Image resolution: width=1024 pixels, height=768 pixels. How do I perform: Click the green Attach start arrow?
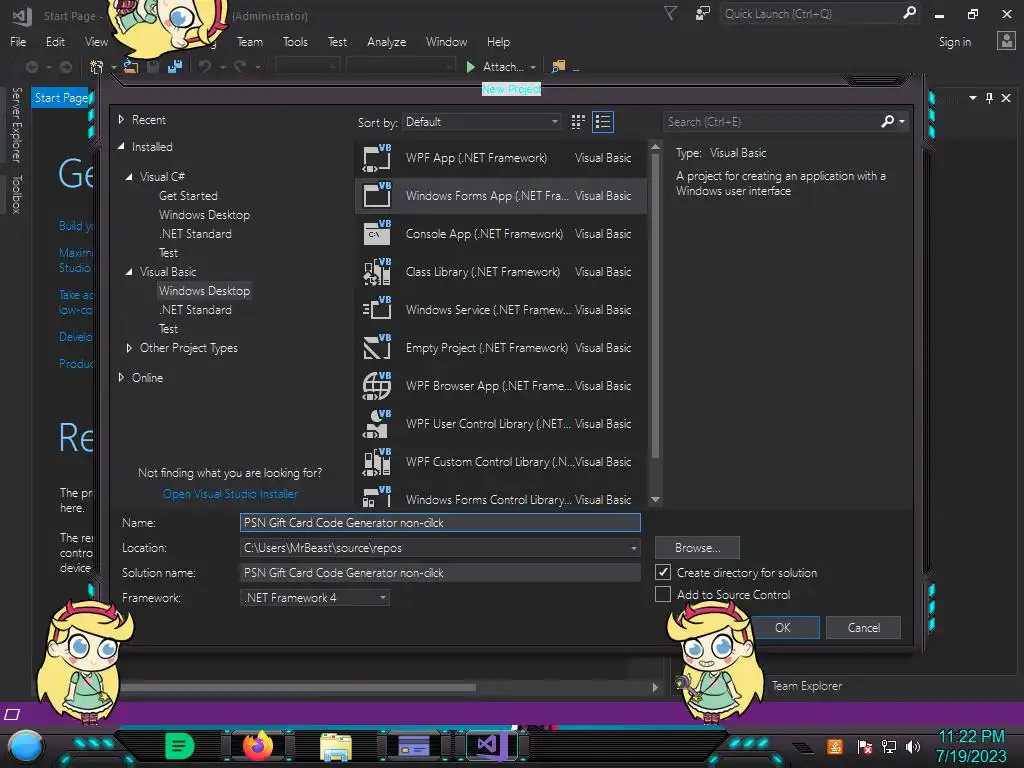(x=471, y=67)
